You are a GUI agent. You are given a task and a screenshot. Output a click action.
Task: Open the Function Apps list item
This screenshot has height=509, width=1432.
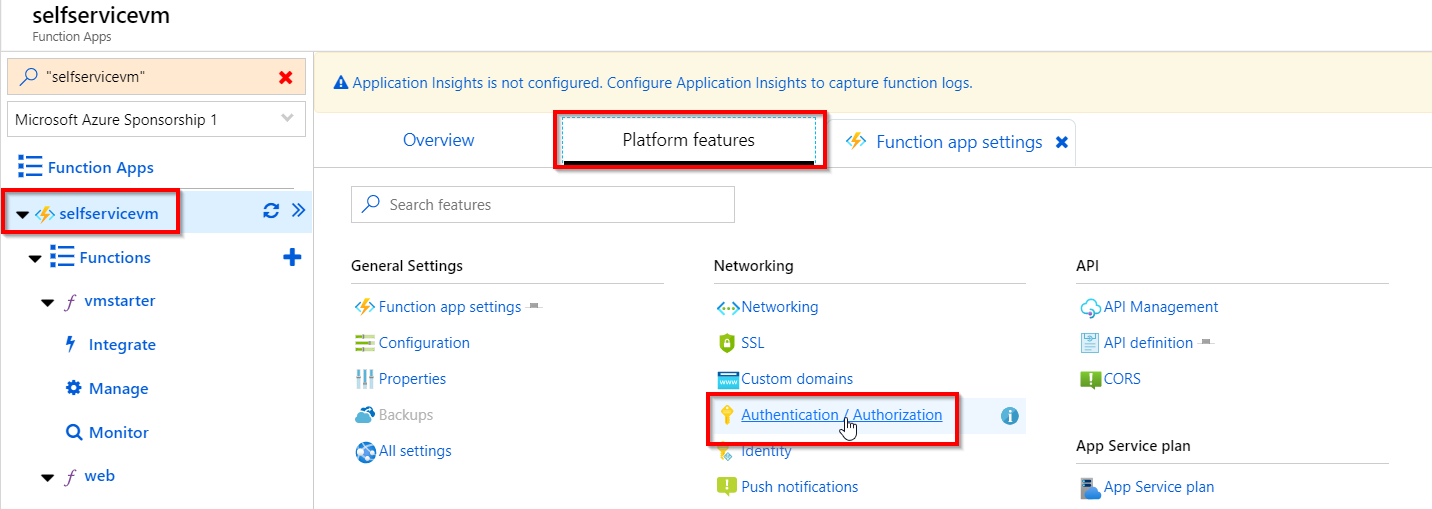click(101, 168)
